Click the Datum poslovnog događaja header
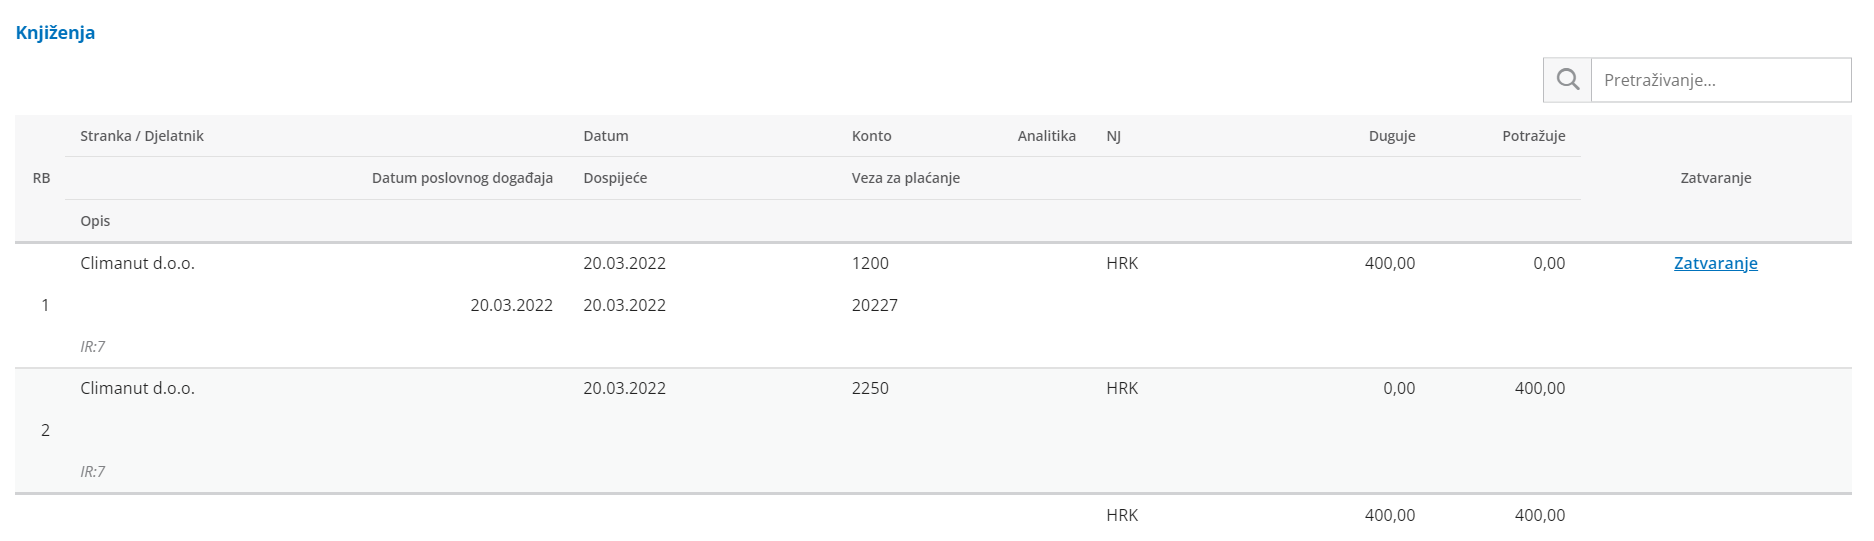1874x541 pixels. click(462, 178)
